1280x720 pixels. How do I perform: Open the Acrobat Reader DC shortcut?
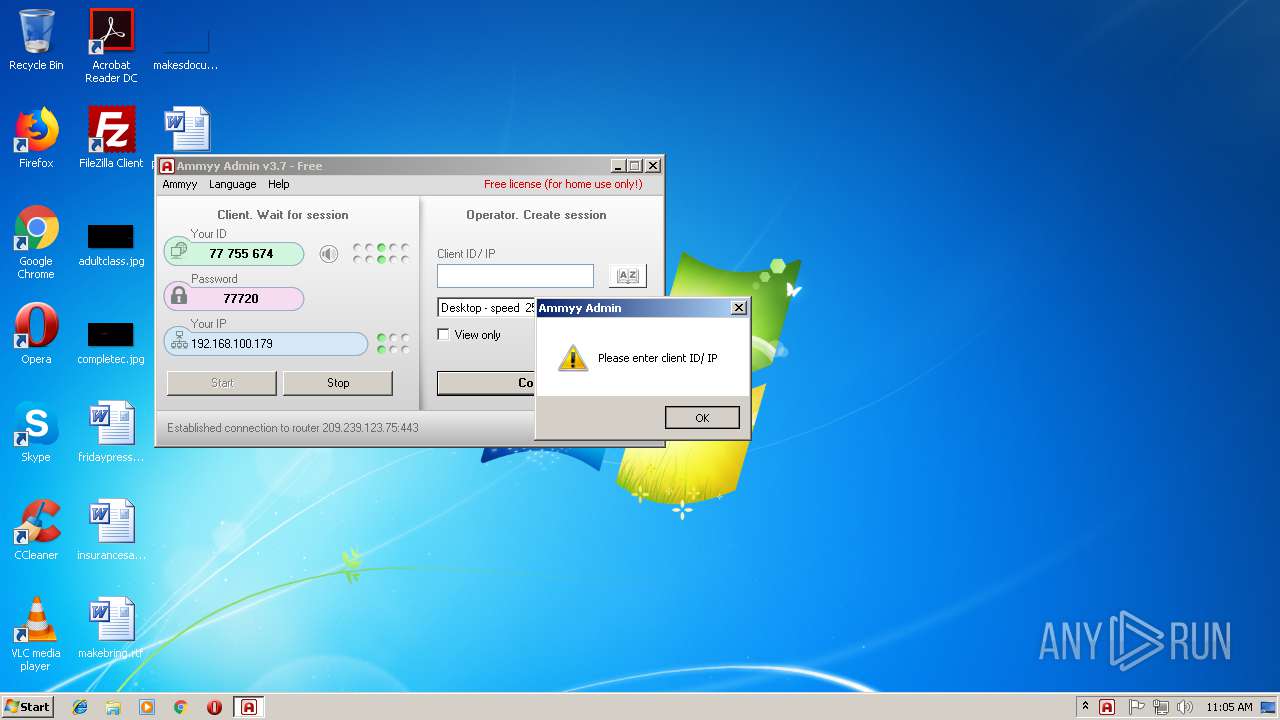click(111, 46)
